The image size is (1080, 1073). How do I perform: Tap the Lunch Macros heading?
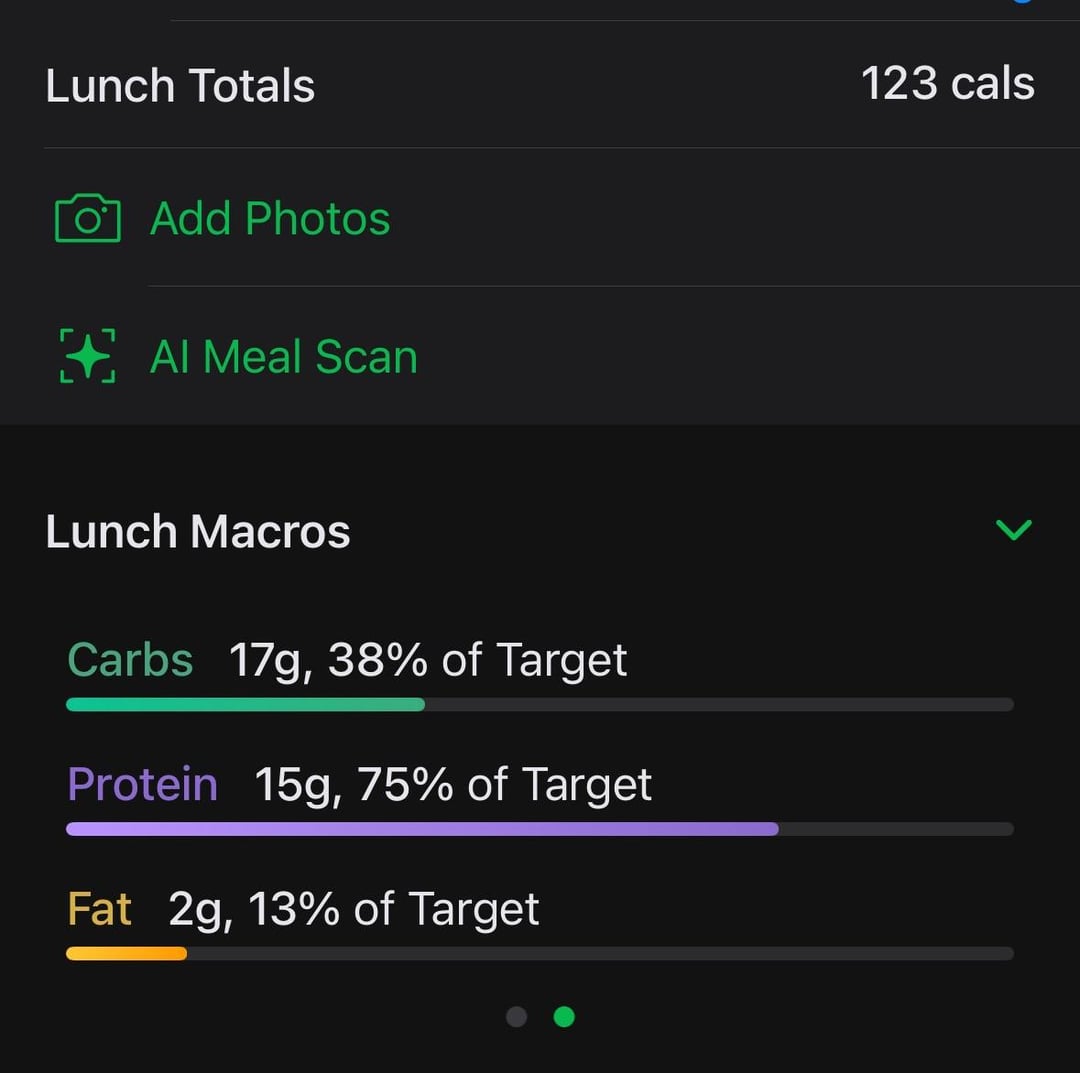coord(198,531)
